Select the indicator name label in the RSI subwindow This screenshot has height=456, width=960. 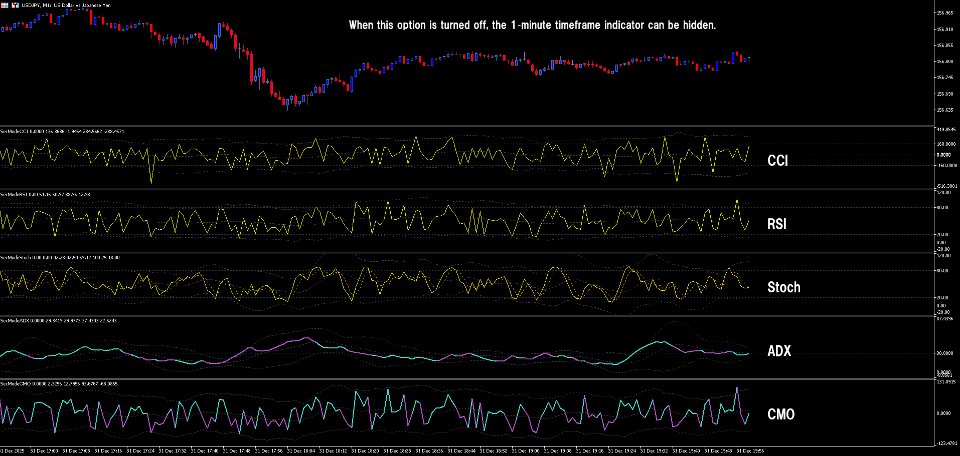coord(46,194)
